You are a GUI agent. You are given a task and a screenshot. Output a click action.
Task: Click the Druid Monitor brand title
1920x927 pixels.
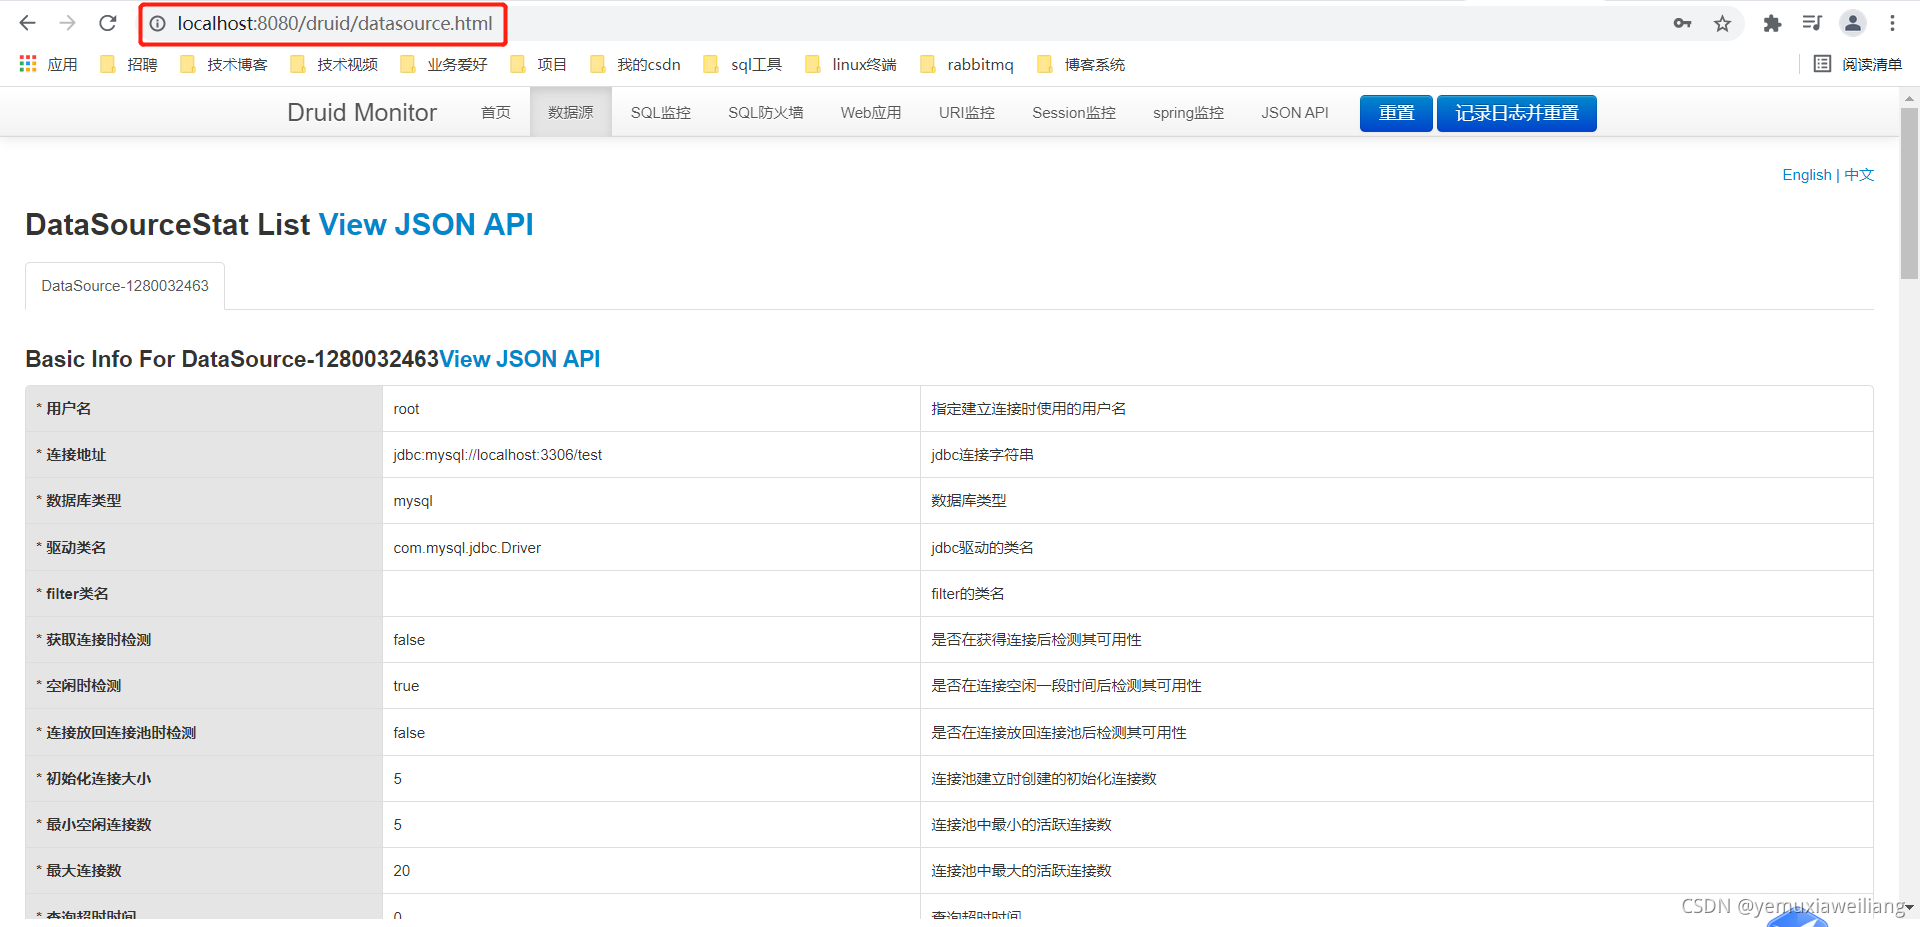(x=362, y=112)
